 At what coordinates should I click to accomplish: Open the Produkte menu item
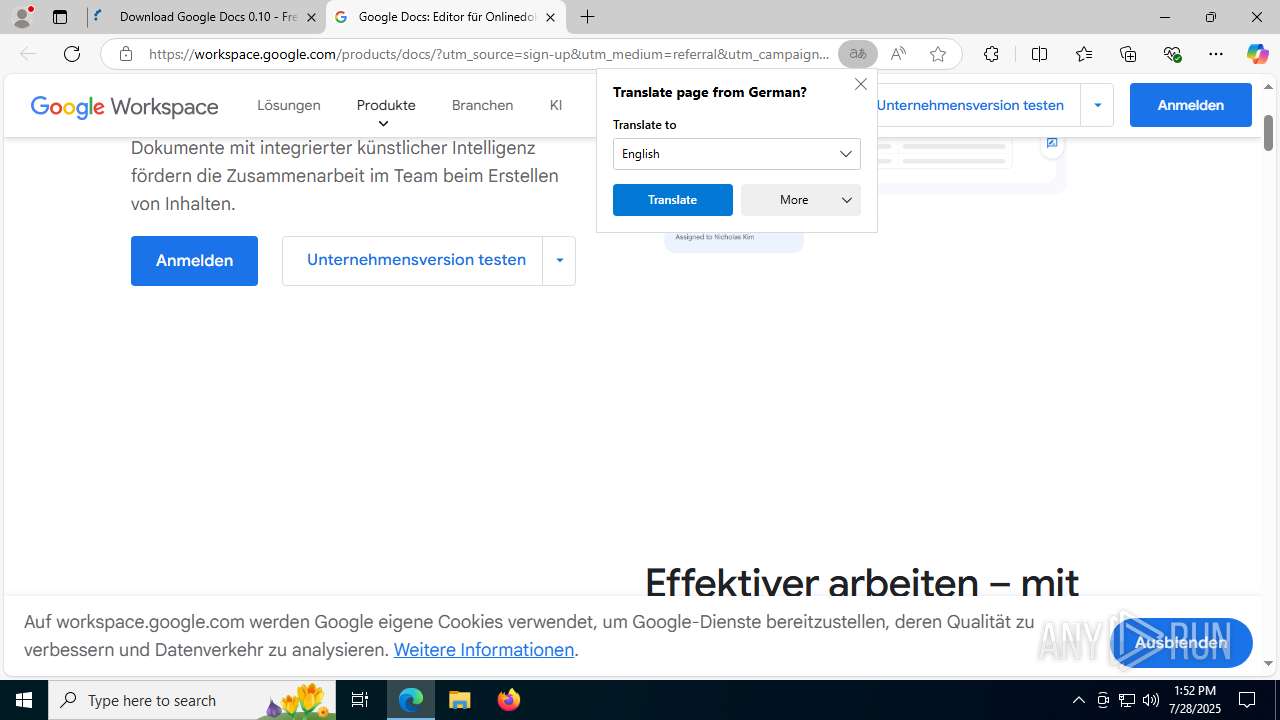point(386,105)
